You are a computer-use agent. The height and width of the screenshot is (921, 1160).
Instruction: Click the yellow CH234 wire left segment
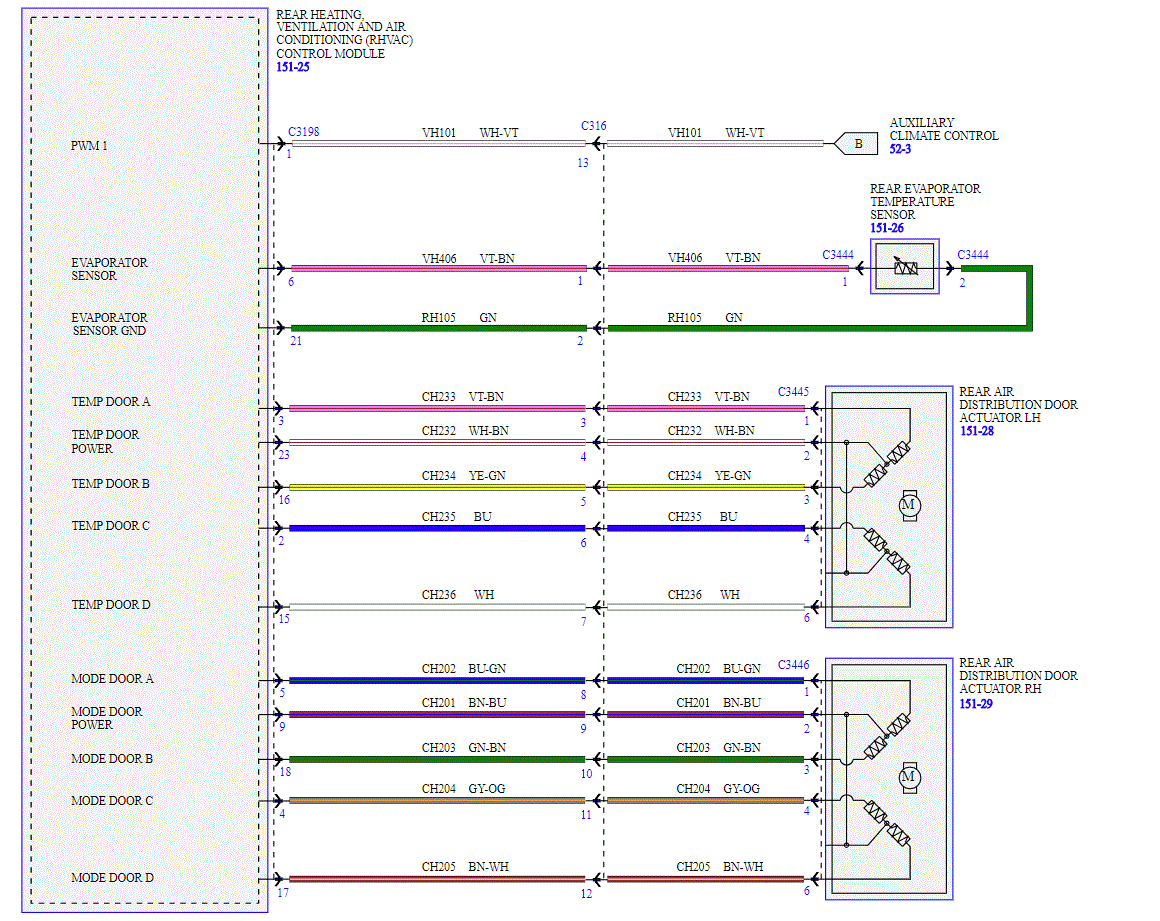[436, 488]
